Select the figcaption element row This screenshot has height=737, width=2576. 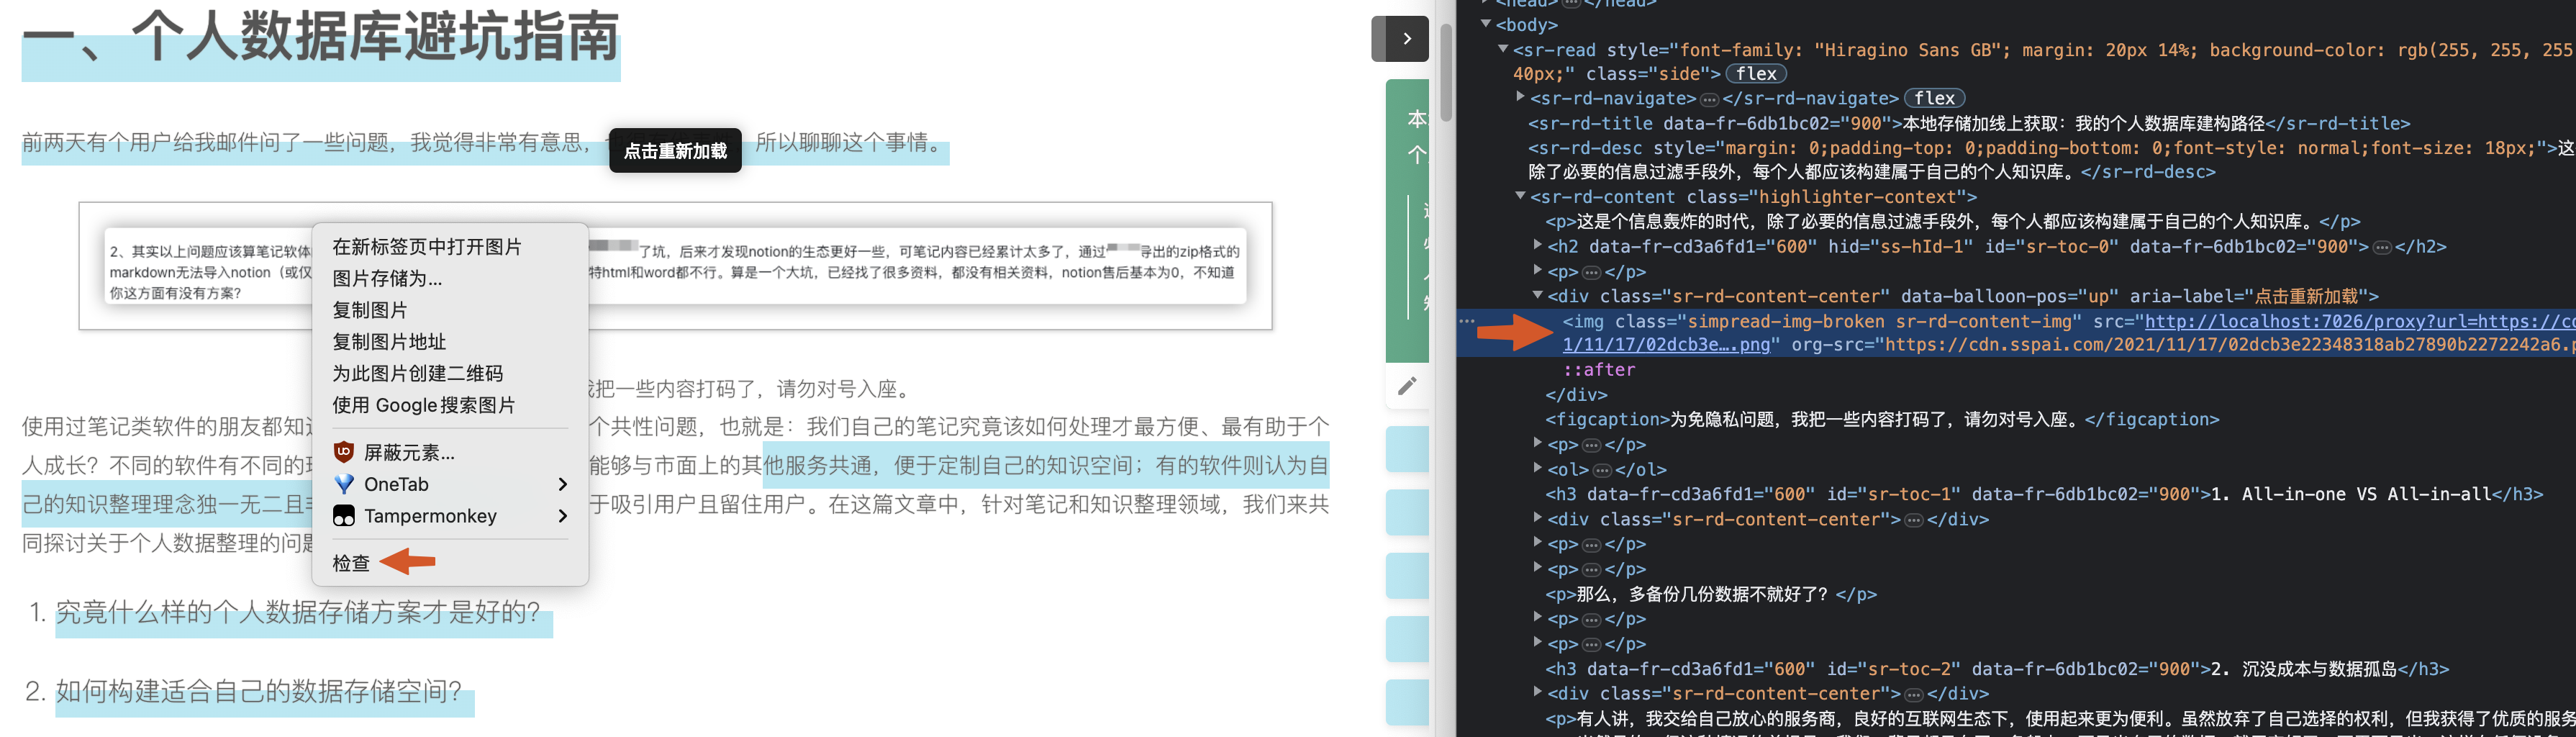tap(1882, 419)
